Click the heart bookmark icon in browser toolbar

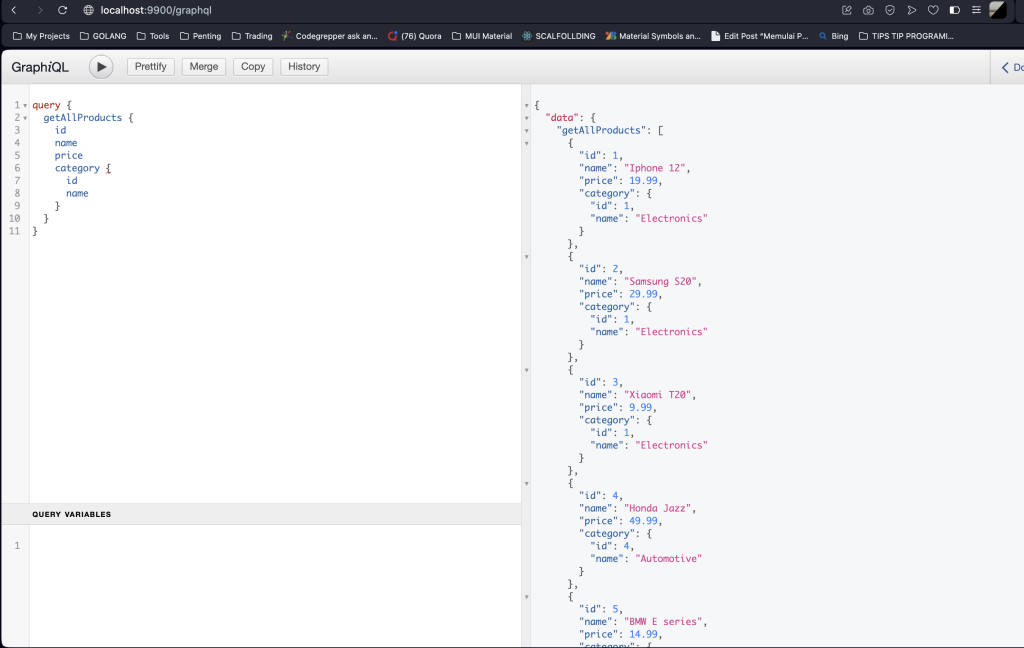click(x=933, y=10)
